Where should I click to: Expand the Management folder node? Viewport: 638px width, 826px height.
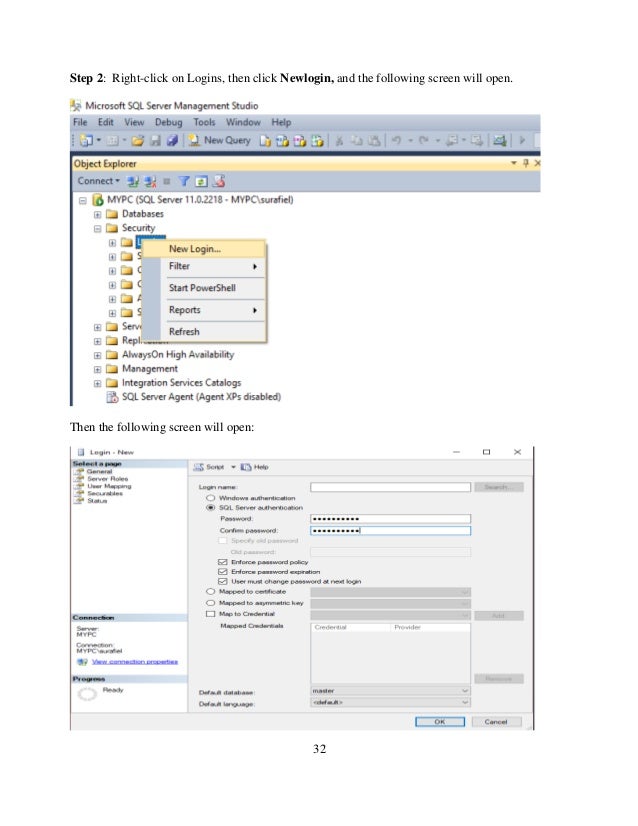click(x=97, y=370)
